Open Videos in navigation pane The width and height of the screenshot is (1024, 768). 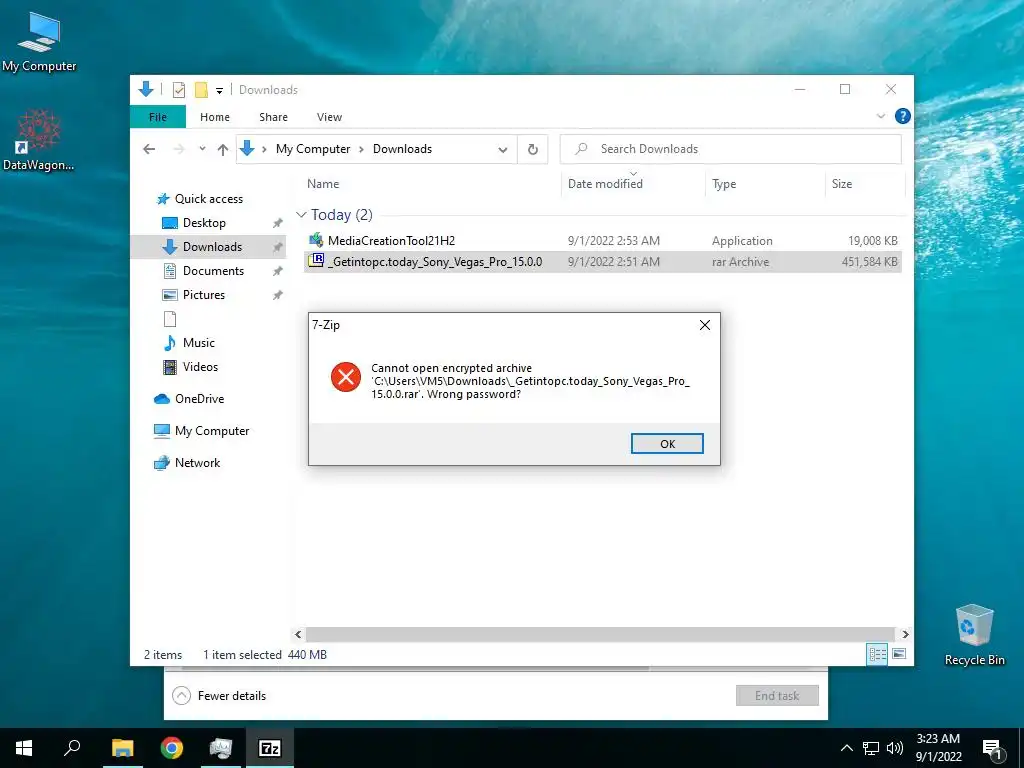coord(200,367)
